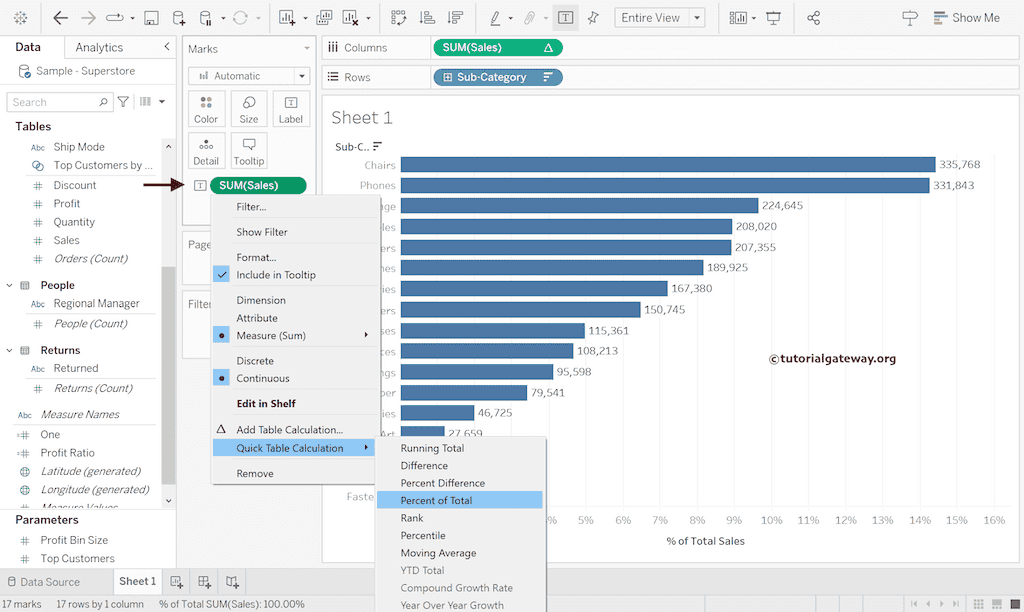Click the Sort ascending toolbar icon
Screen dimensions: 1024x612
tap(427, 18)
